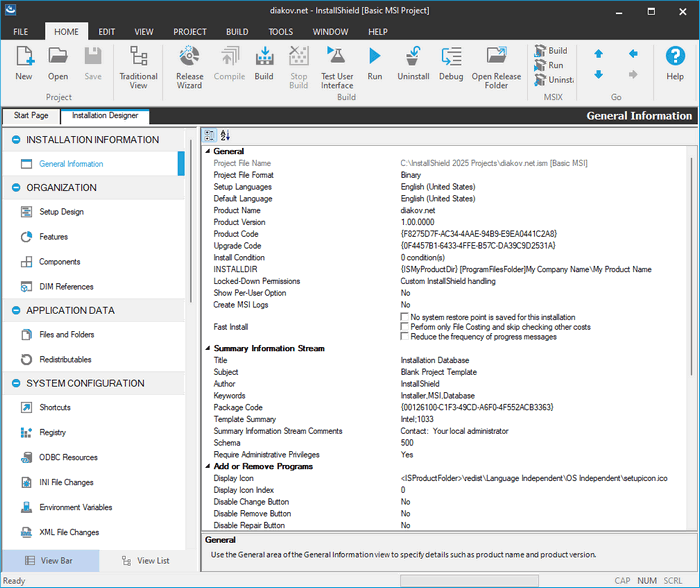
Task: Start the Debug tool
Action: pyautogui.click(x=451, y=62)
